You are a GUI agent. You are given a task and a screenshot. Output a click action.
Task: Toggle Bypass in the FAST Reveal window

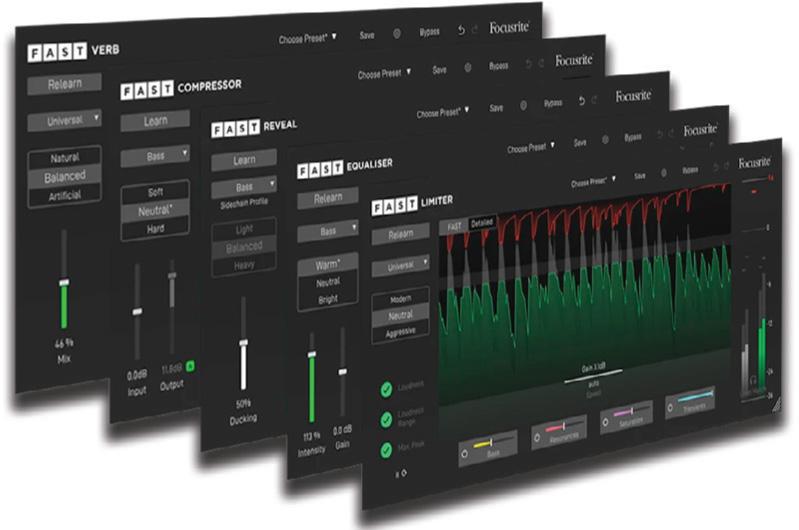tap(553, 103)
